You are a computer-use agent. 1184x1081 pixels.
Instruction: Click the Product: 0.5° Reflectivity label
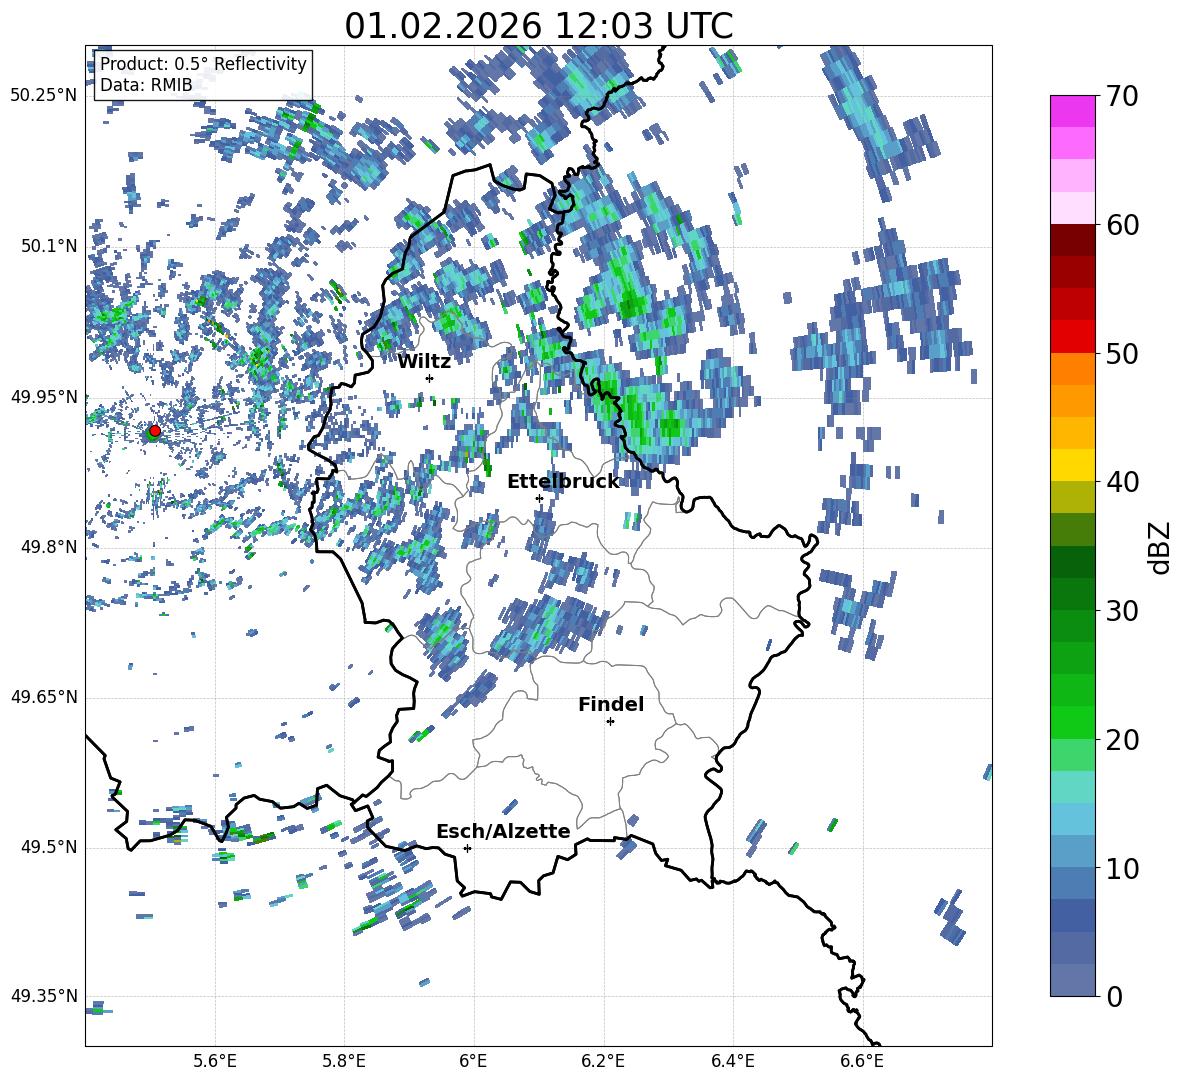click(203, 63)
